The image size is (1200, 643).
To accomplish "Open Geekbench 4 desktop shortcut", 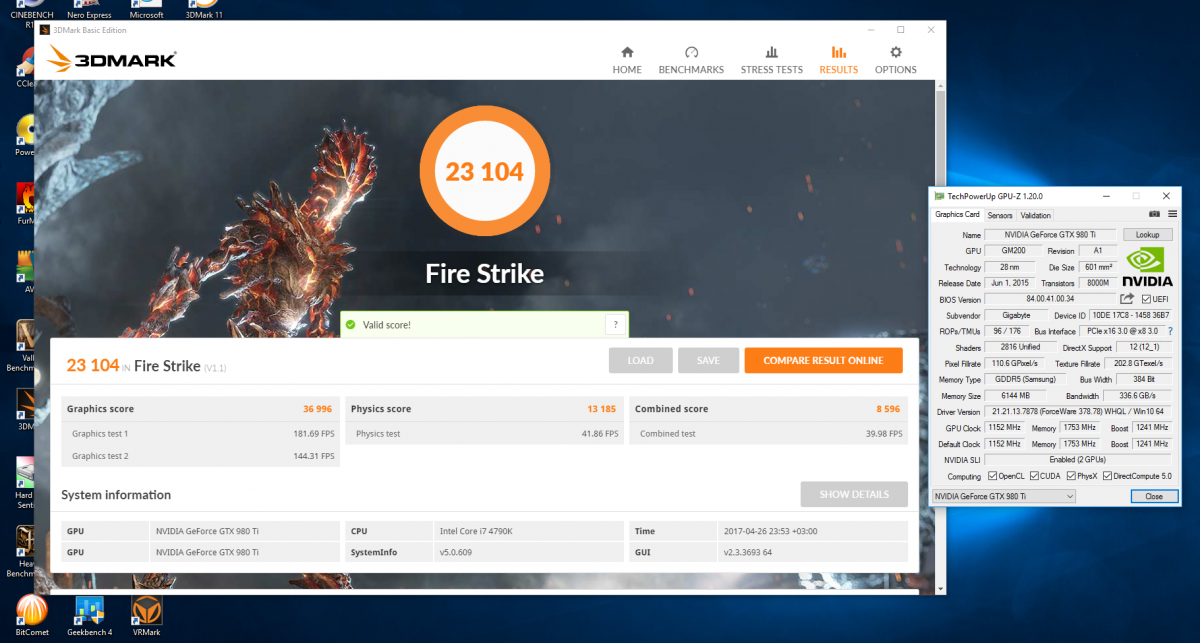I will [89, 613].
